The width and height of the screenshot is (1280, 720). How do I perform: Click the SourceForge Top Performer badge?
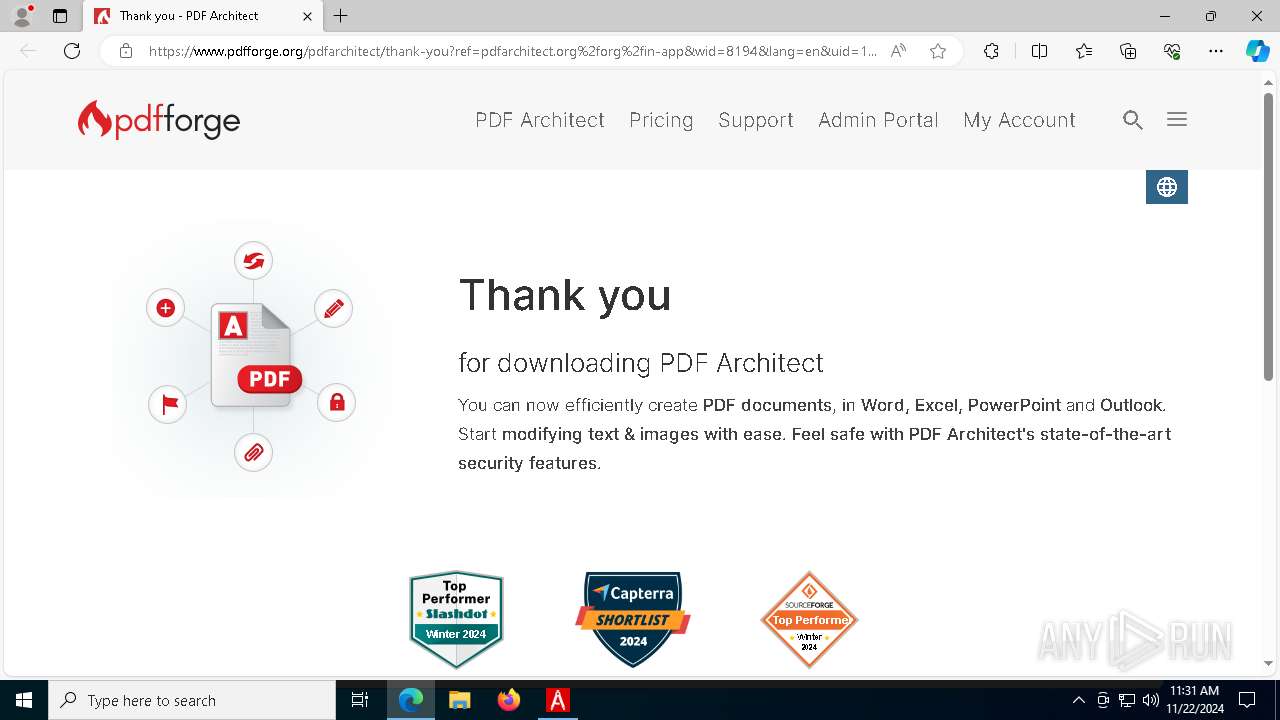point(809,619)
